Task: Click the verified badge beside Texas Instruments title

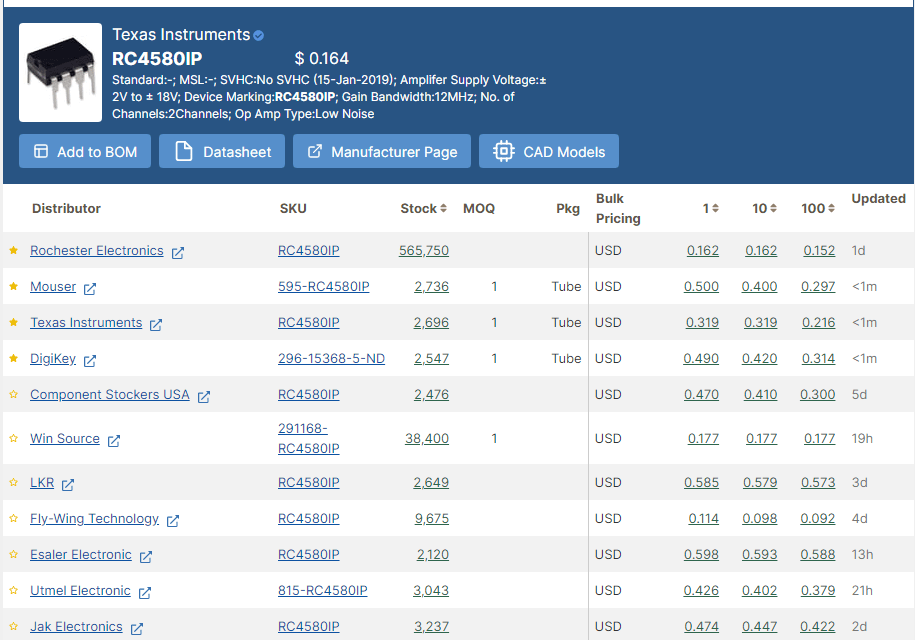Action: coord(259,36)
